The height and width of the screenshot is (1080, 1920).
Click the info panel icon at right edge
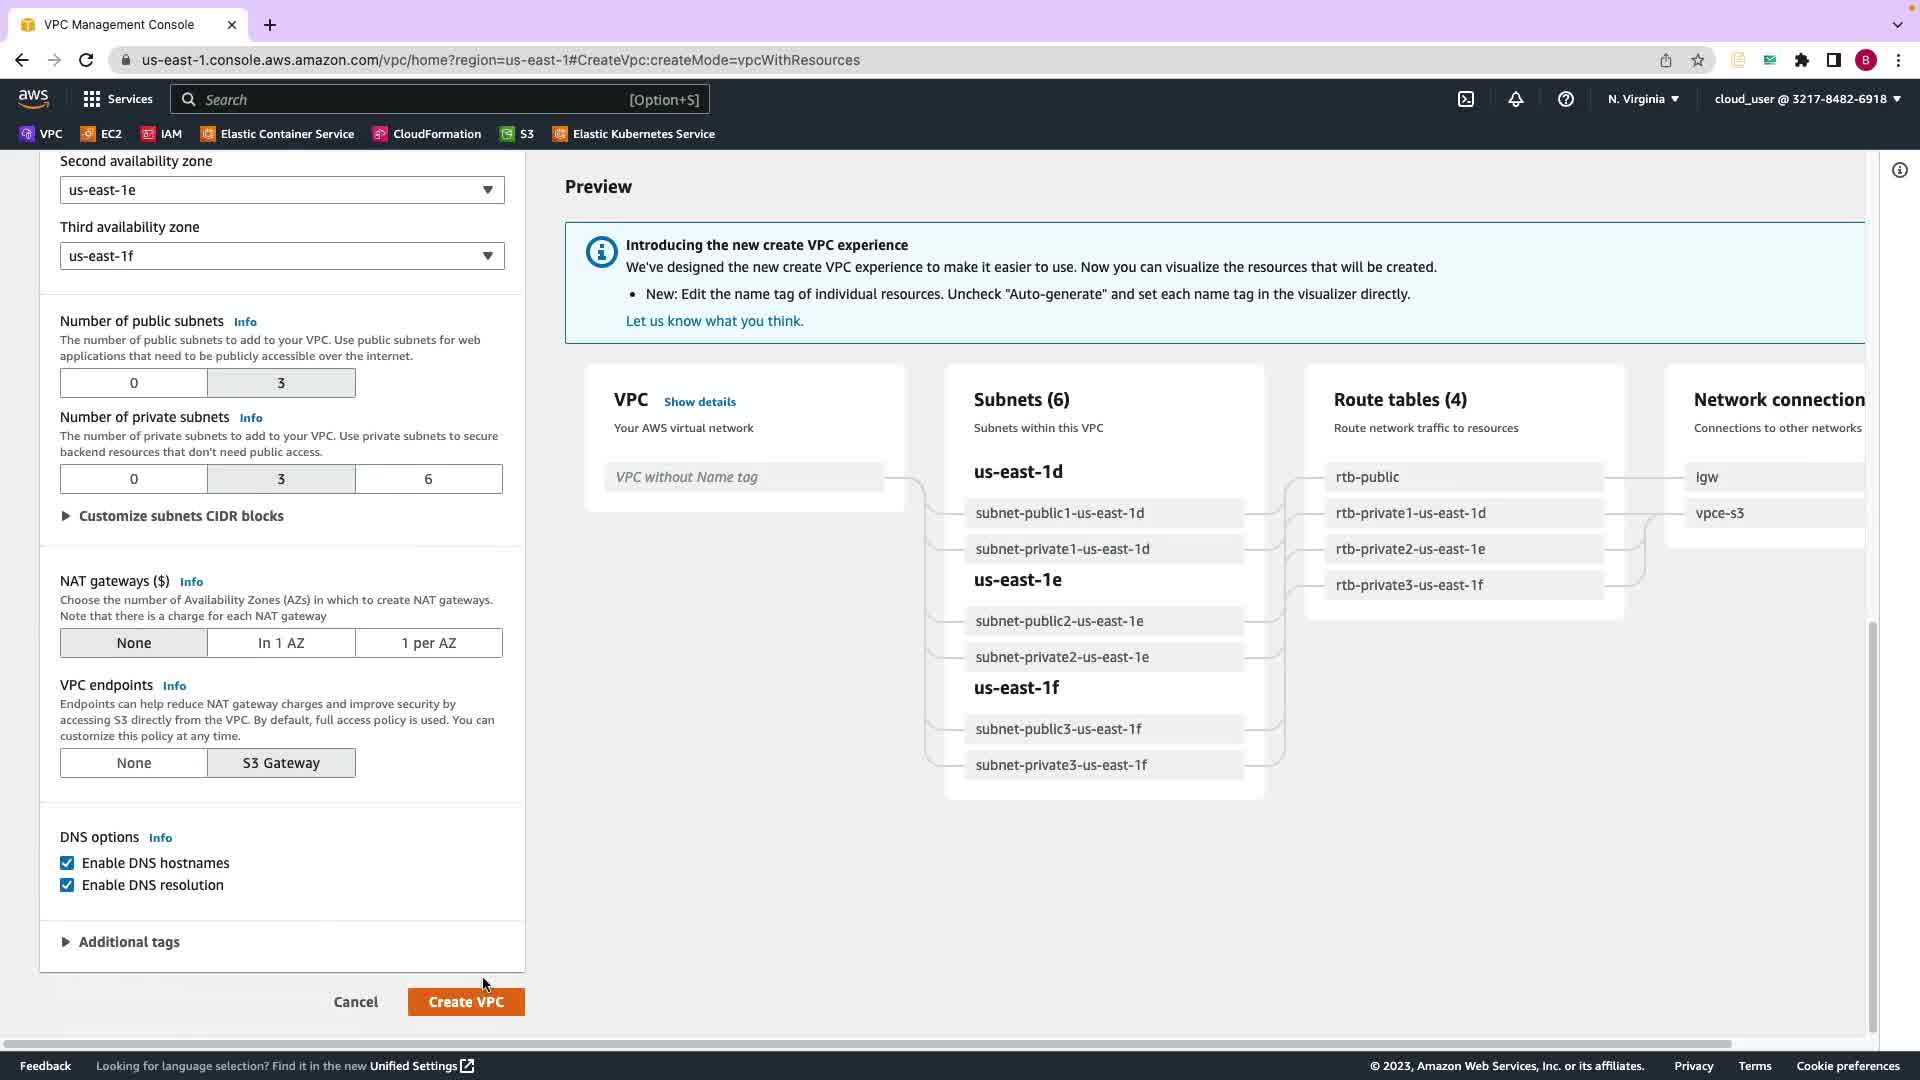1900,170
